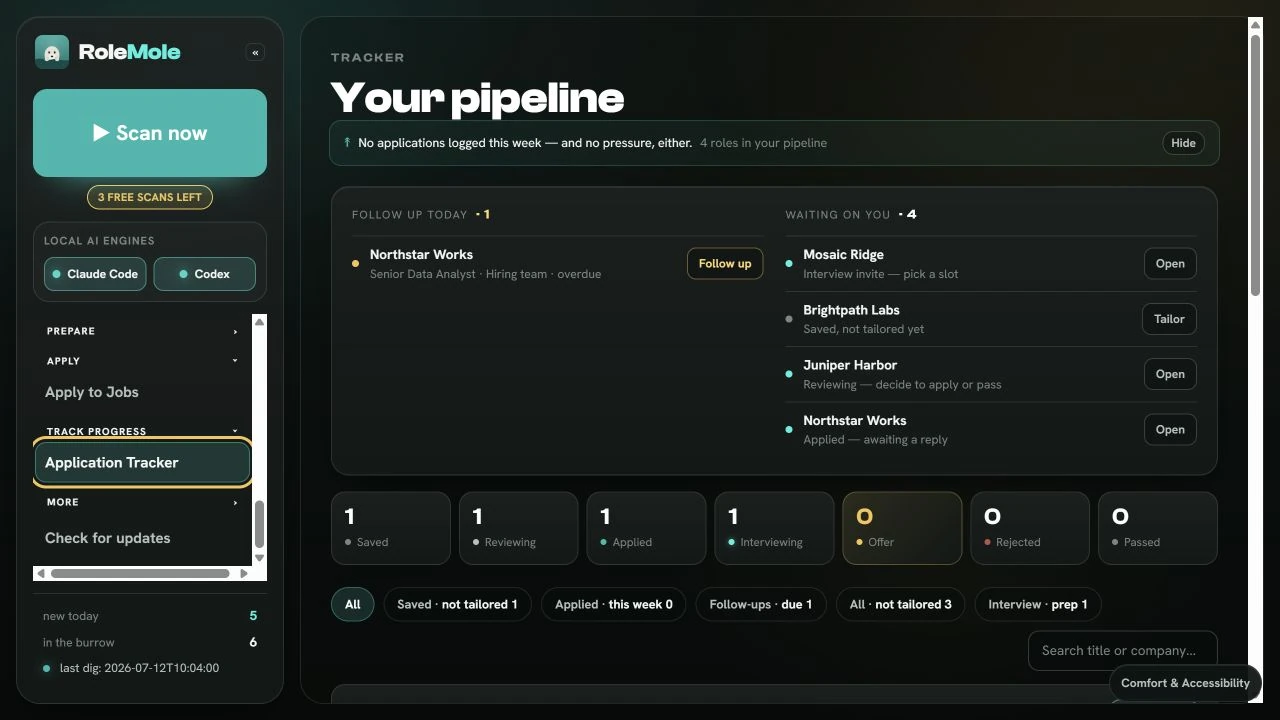Filter by Follow-ups due
1280x720 pixels.
tap(761, 604)
